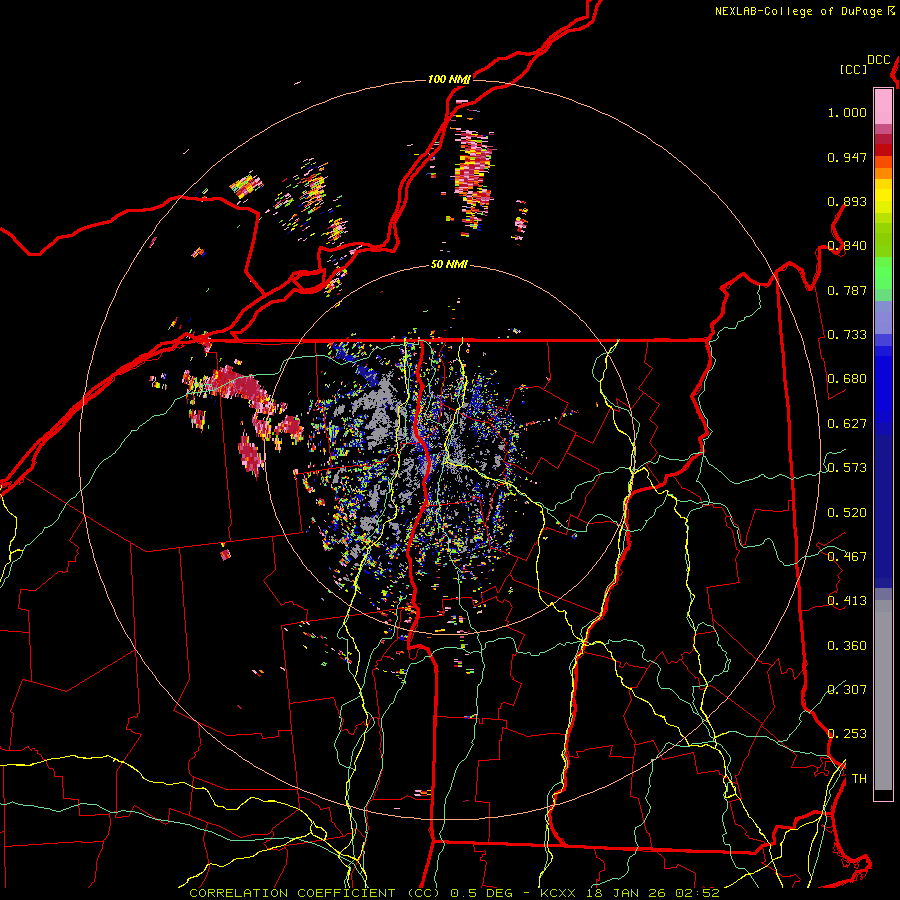Select the 0.360 scale value

(x=847, y=646)
